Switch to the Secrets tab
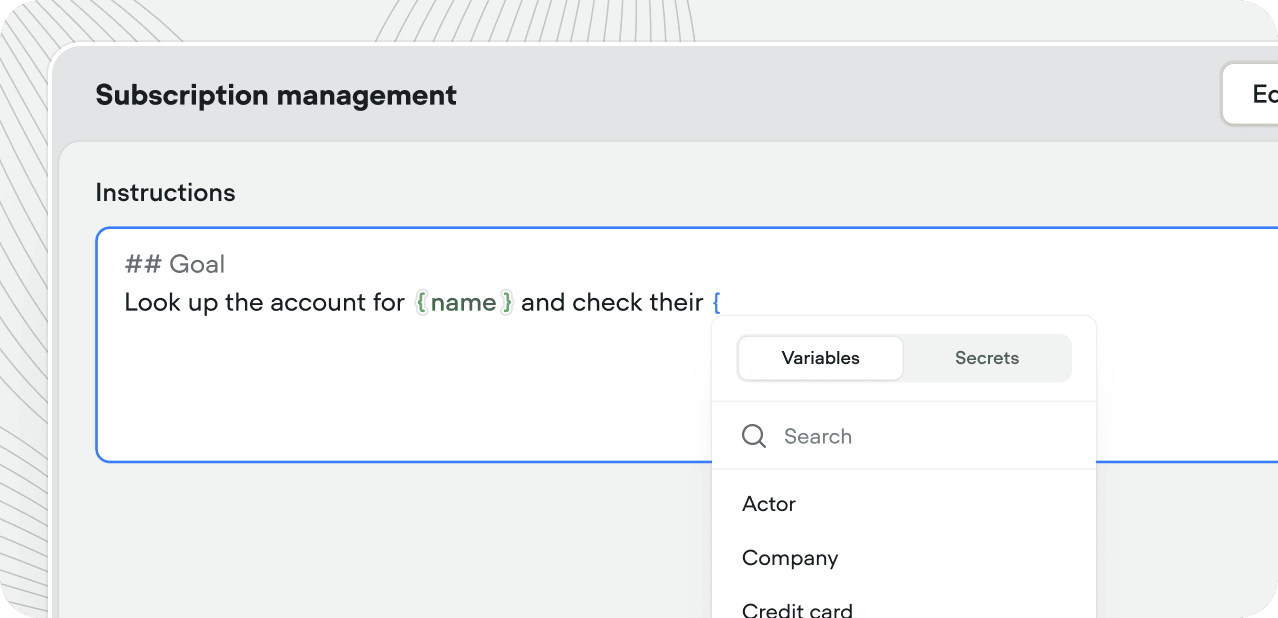 point(986,358)
